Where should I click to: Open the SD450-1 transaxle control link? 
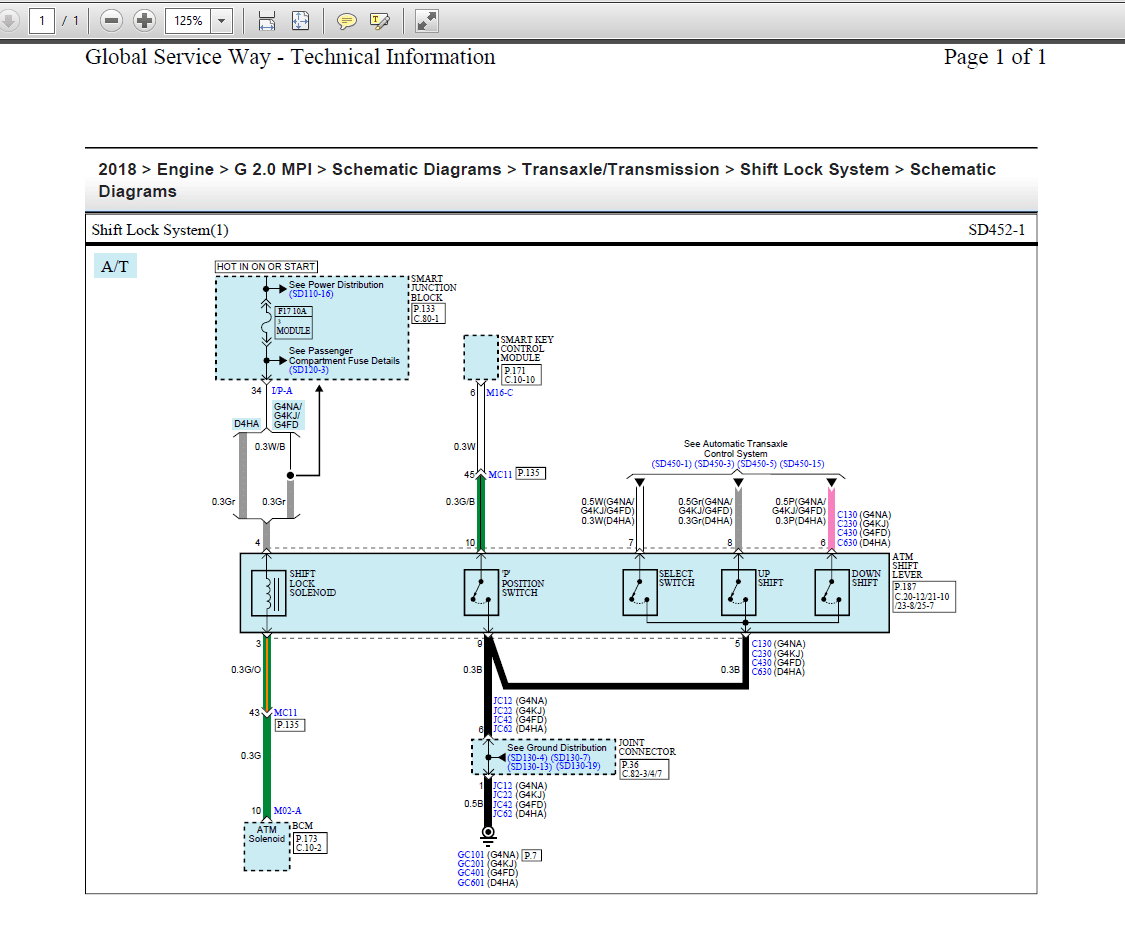coord(673,464)
